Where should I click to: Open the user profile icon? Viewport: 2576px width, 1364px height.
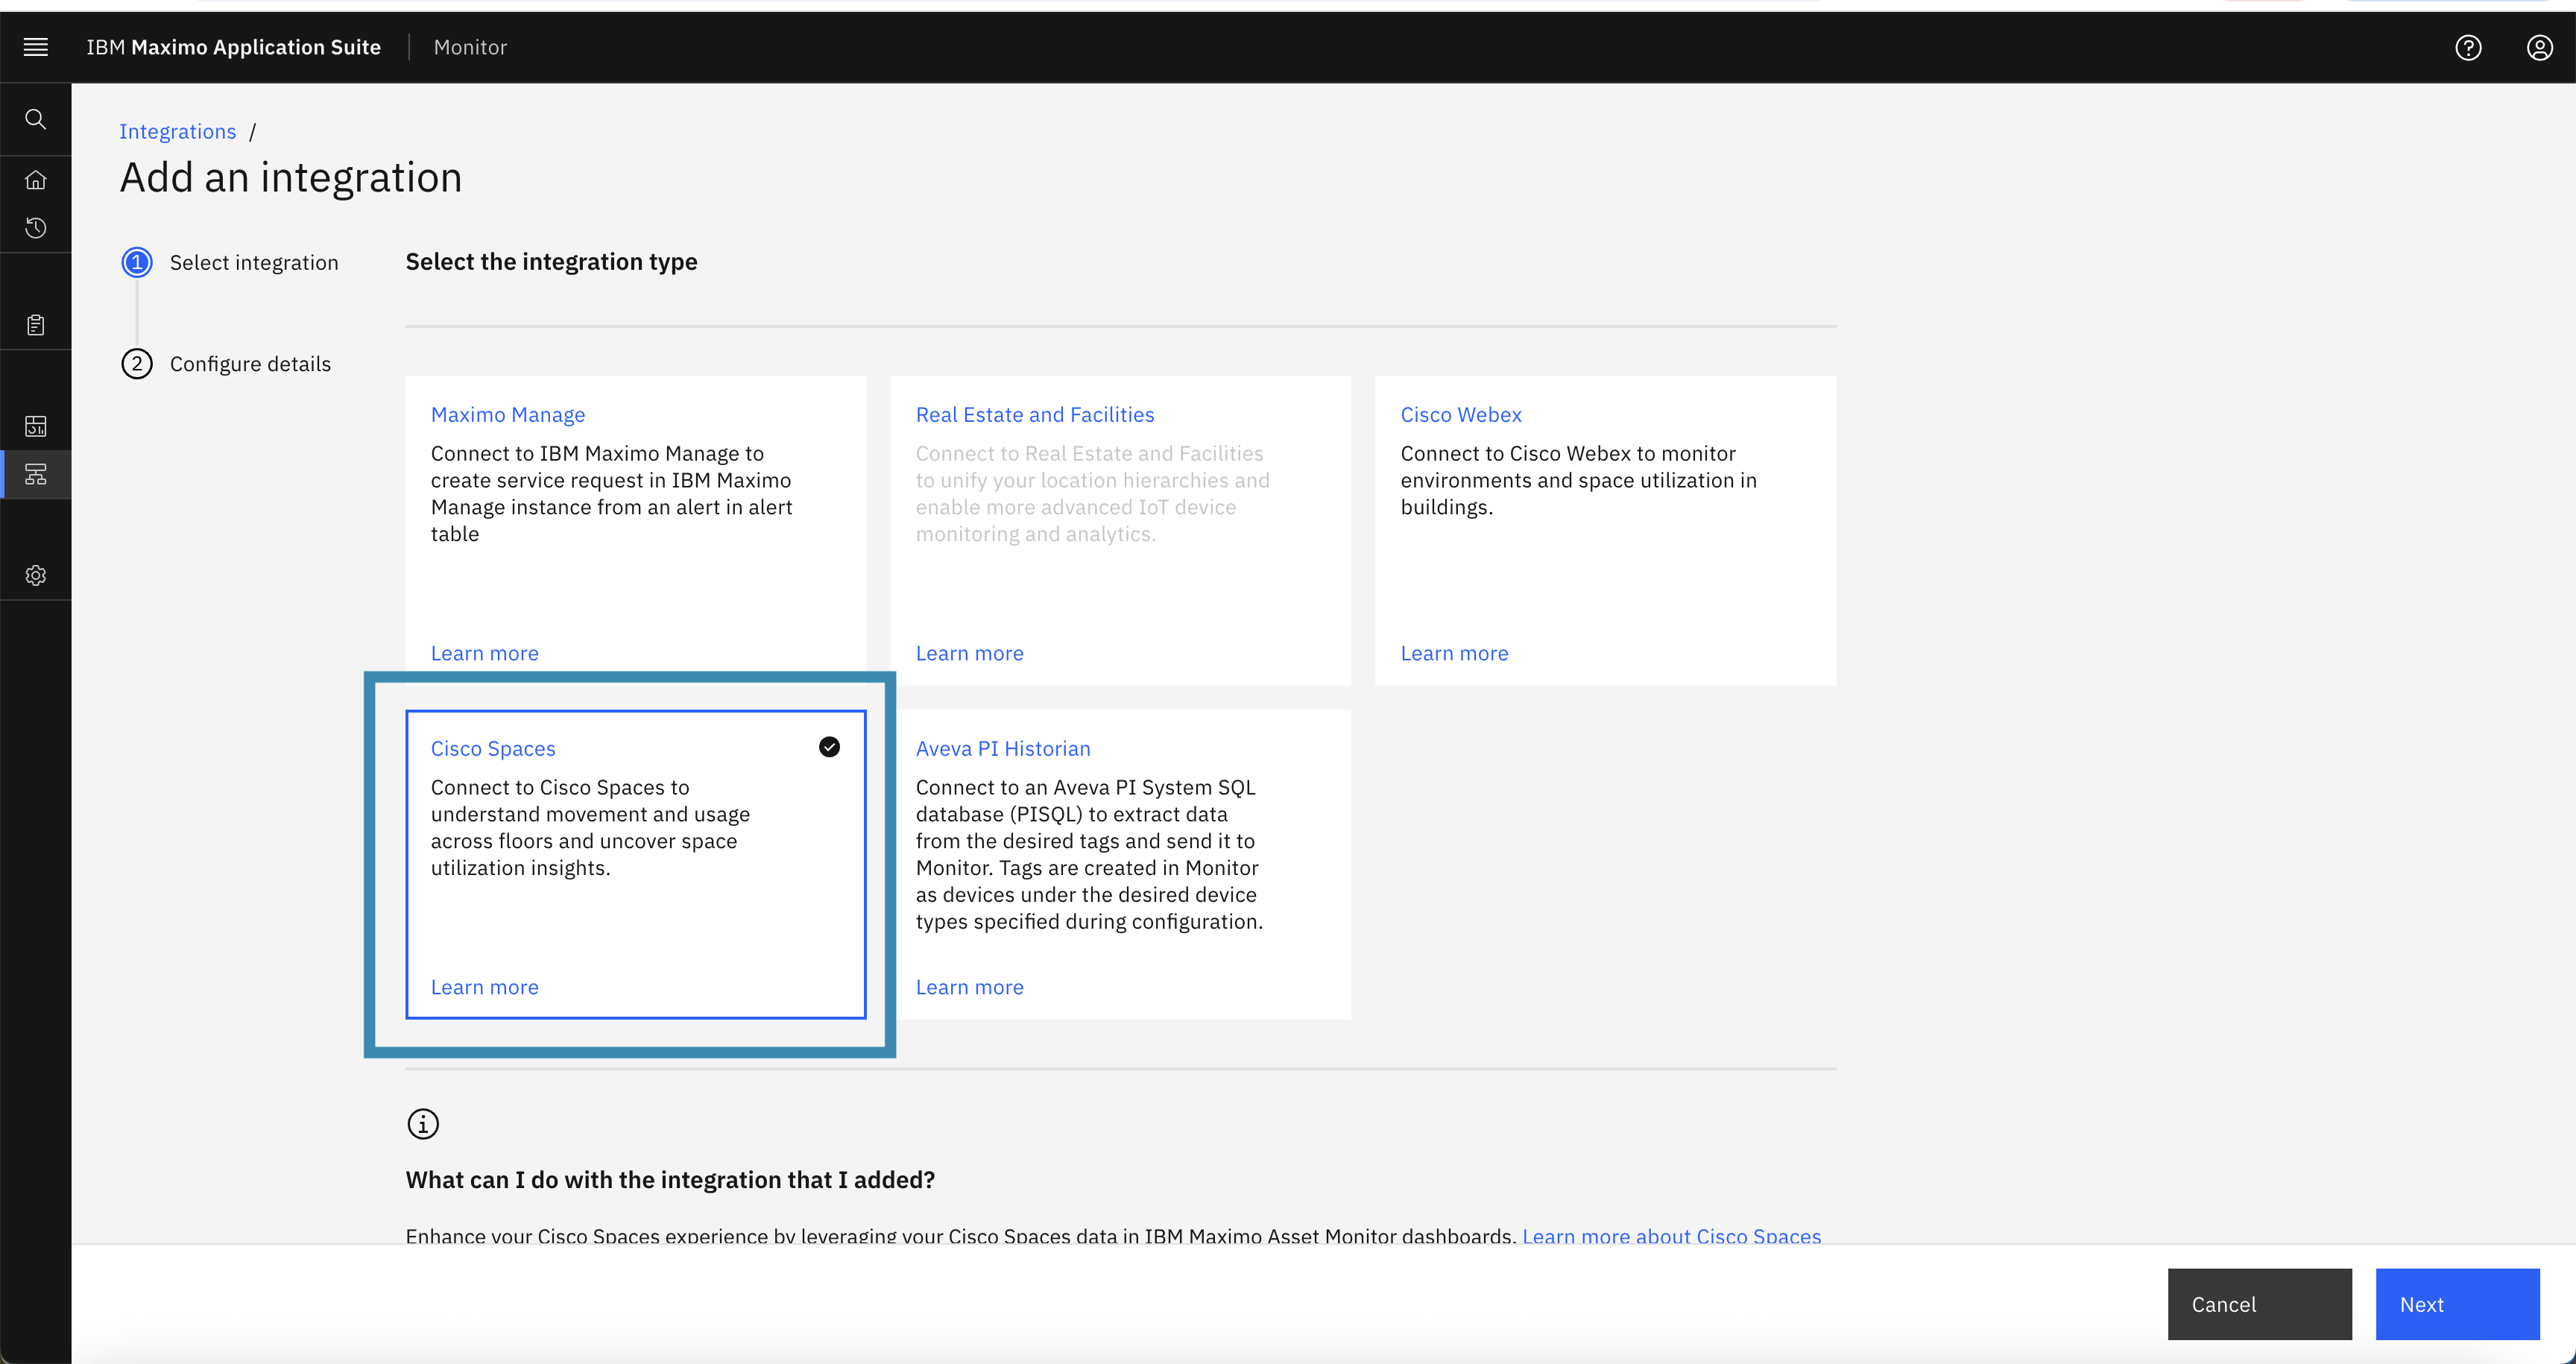pos(2540,47)
